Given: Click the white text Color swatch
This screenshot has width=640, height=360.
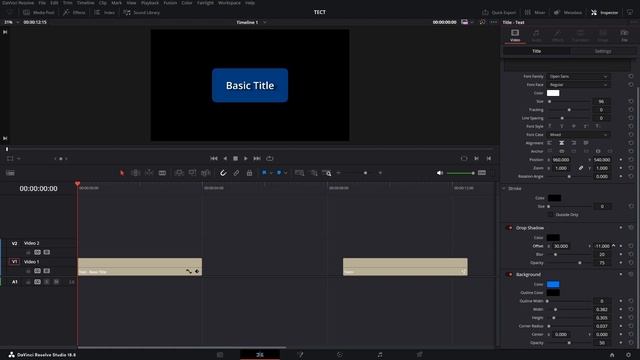Looking at the screenshot, I should coord(553,93).
